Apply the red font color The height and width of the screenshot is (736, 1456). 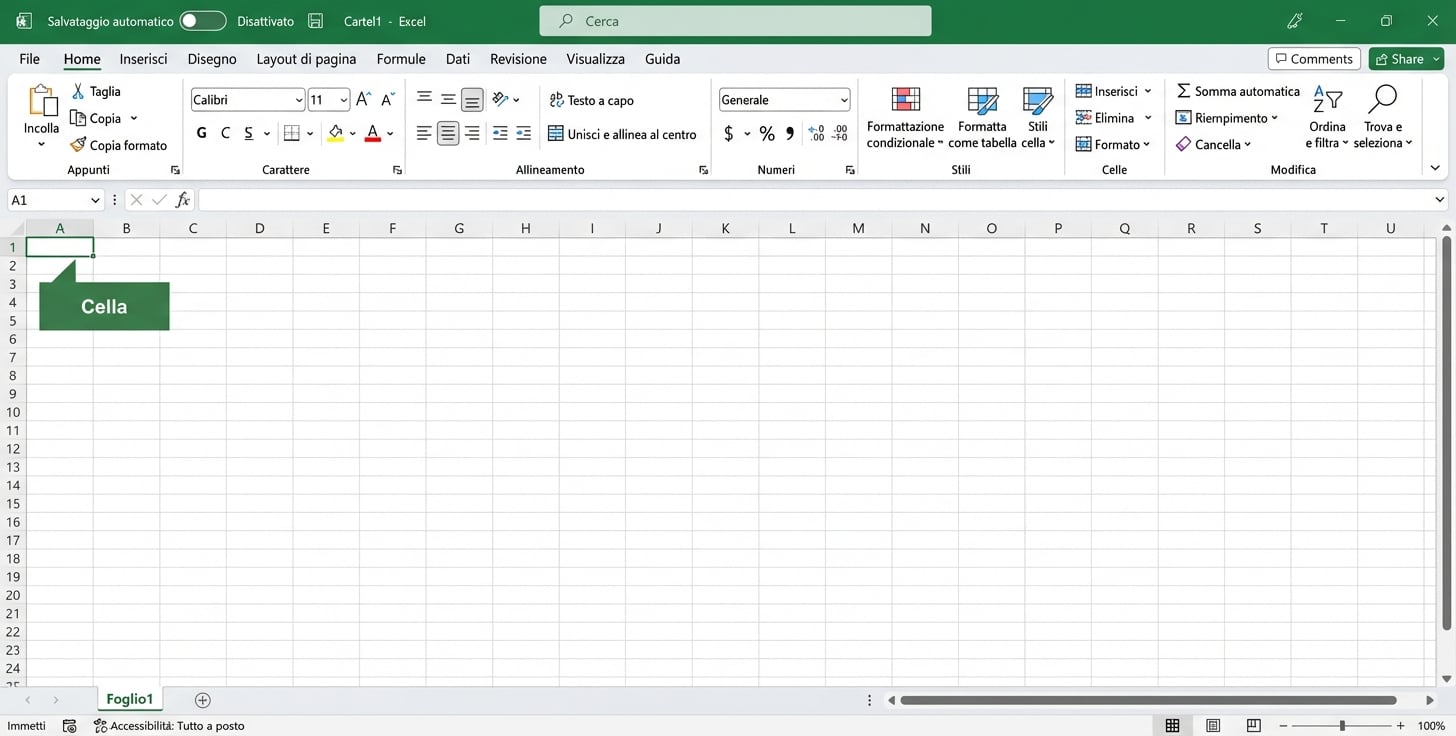(373, 133)
